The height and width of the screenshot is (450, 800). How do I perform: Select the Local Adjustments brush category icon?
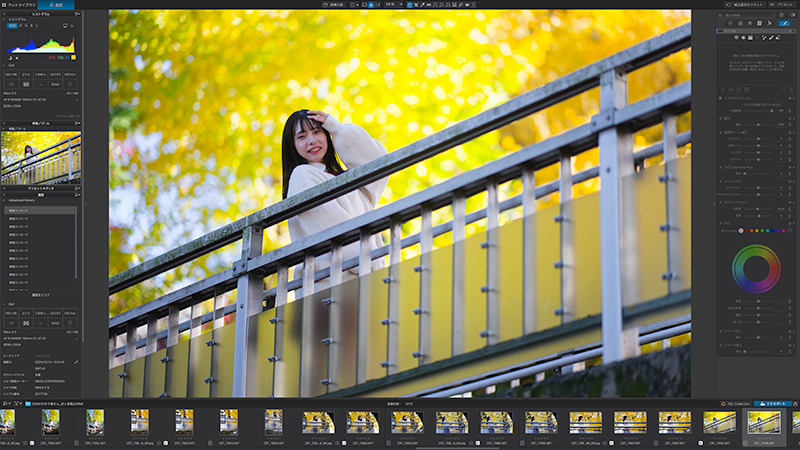click(784, 23)
